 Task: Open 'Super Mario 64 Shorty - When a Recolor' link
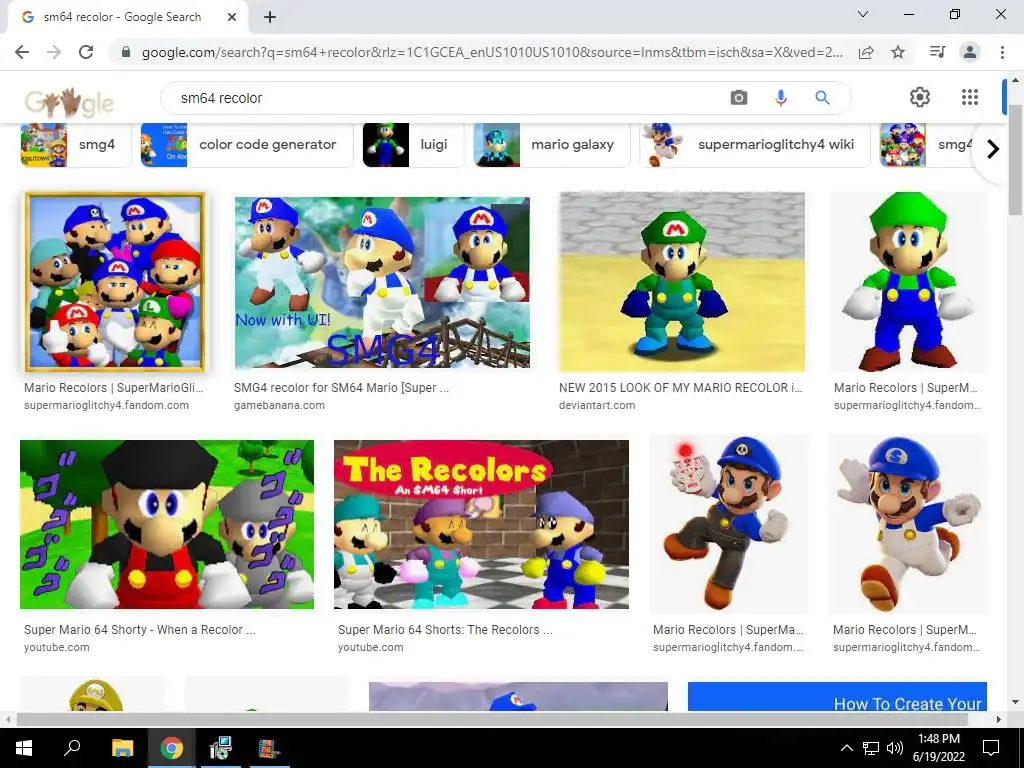click(140, 630)
